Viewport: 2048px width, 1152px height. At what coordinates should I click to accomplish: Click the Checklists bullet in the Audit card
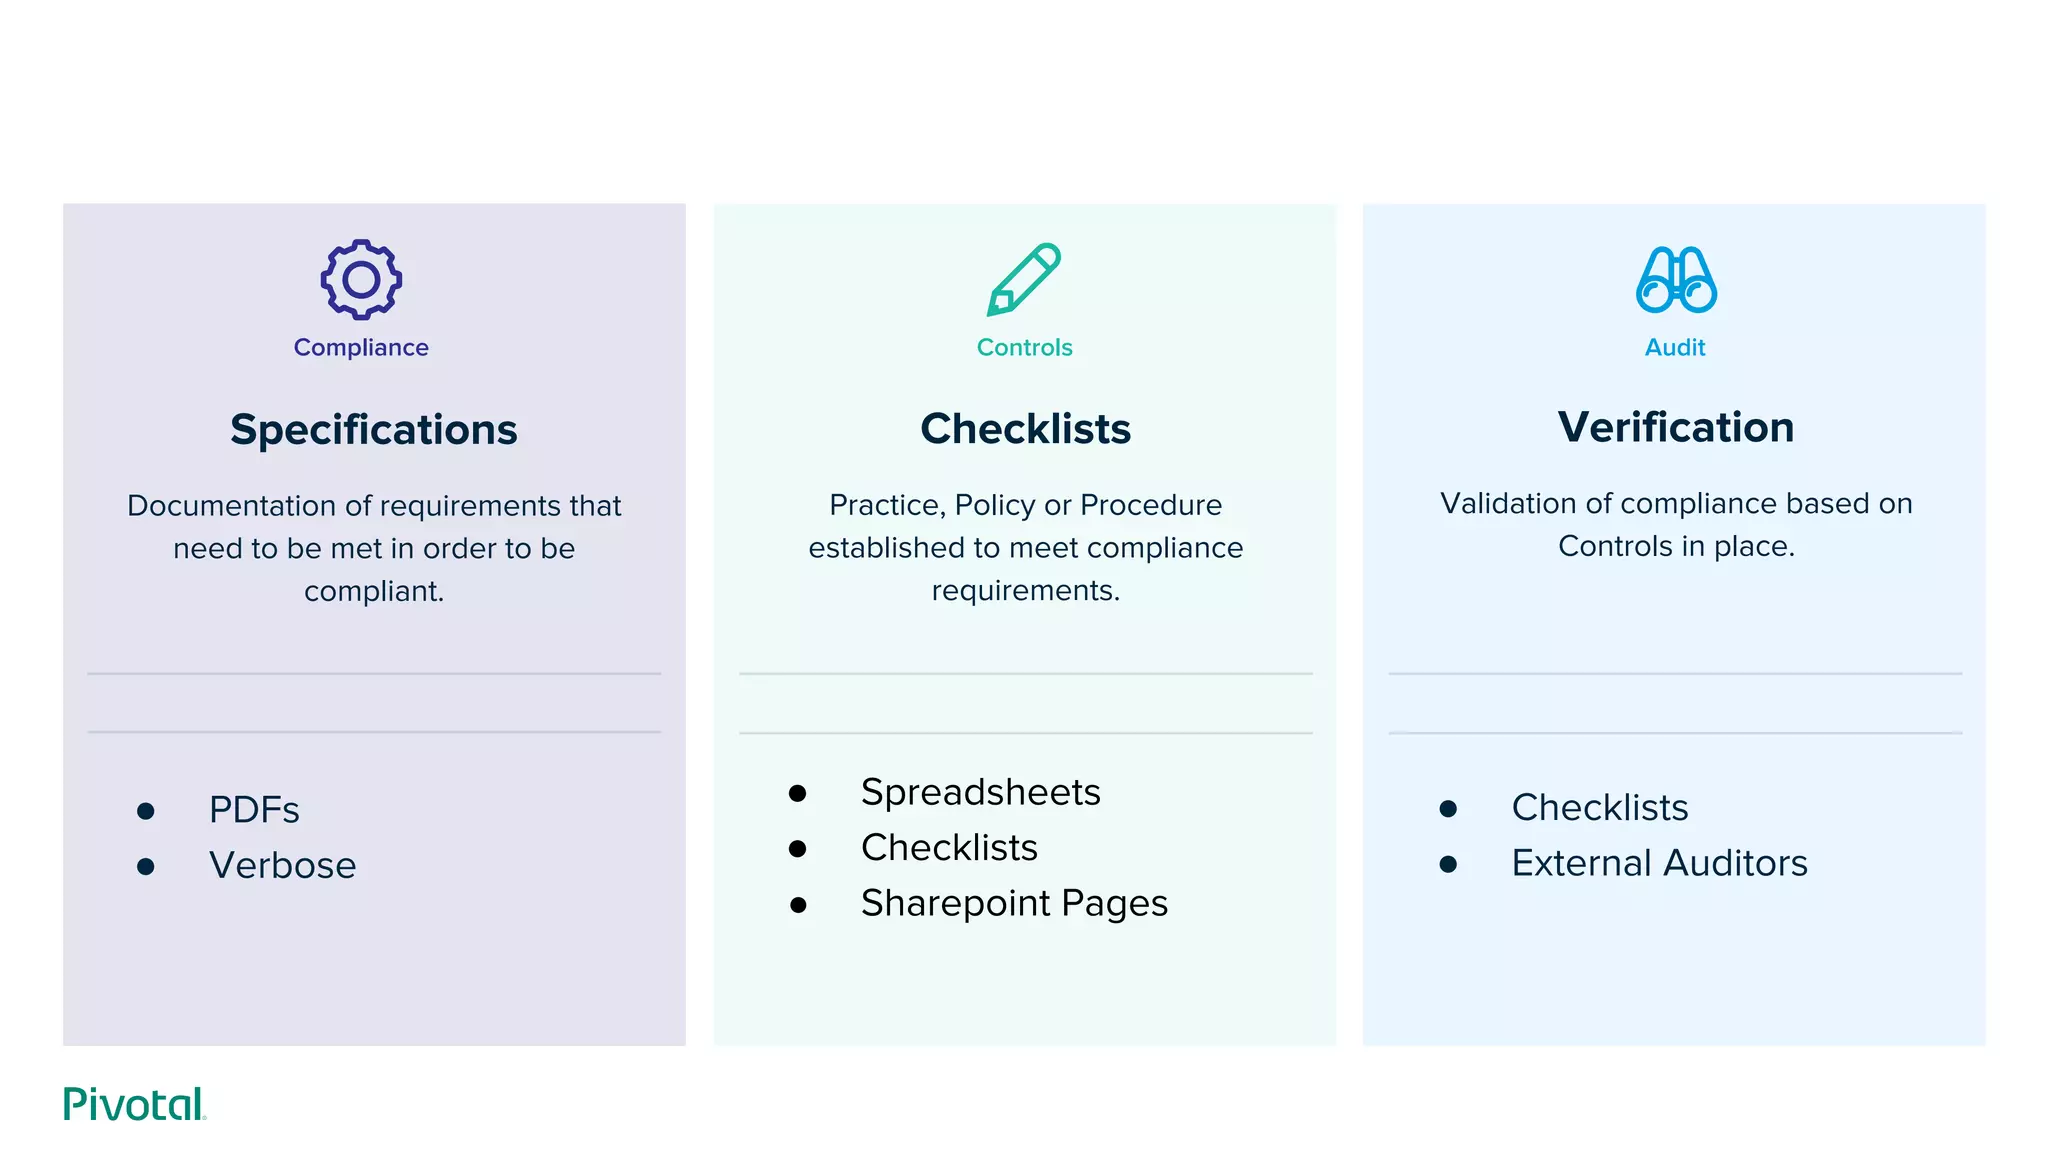pyautogui.click(x=1599, y=807)
